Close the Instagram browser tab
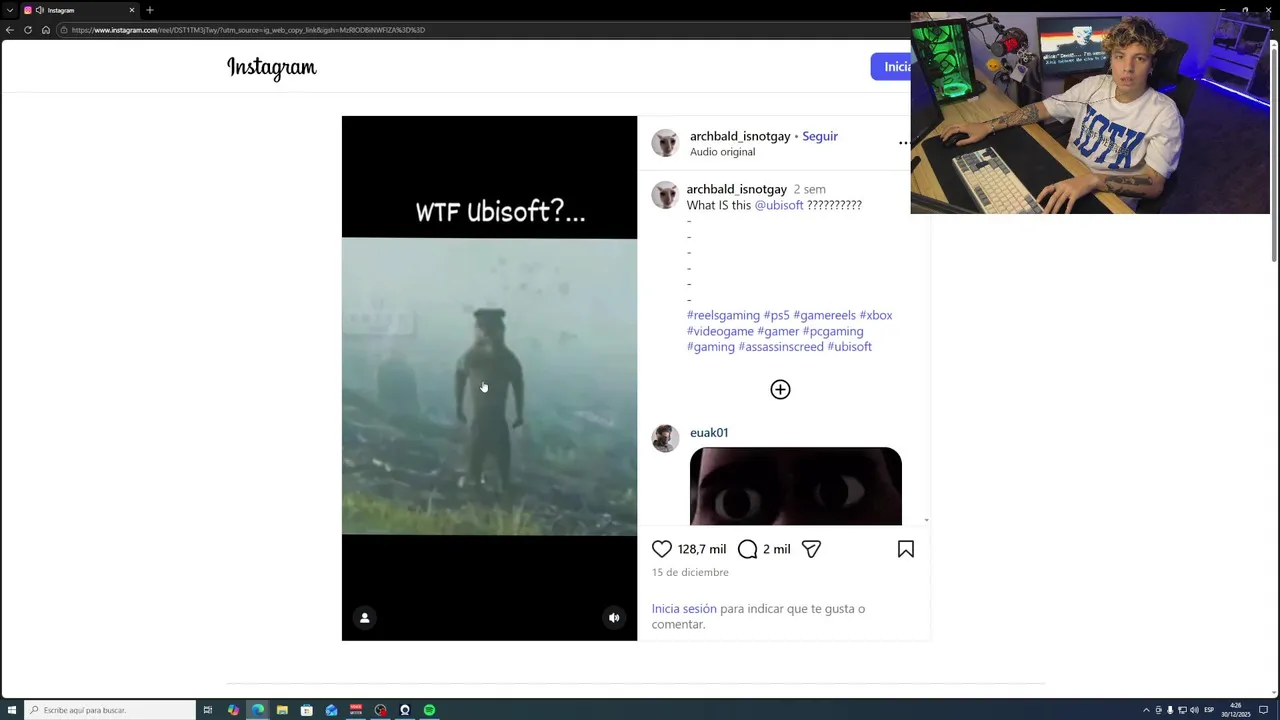The height and width of the screenshot is (720, 1280). pyautogui.click(x=131, y=10)
